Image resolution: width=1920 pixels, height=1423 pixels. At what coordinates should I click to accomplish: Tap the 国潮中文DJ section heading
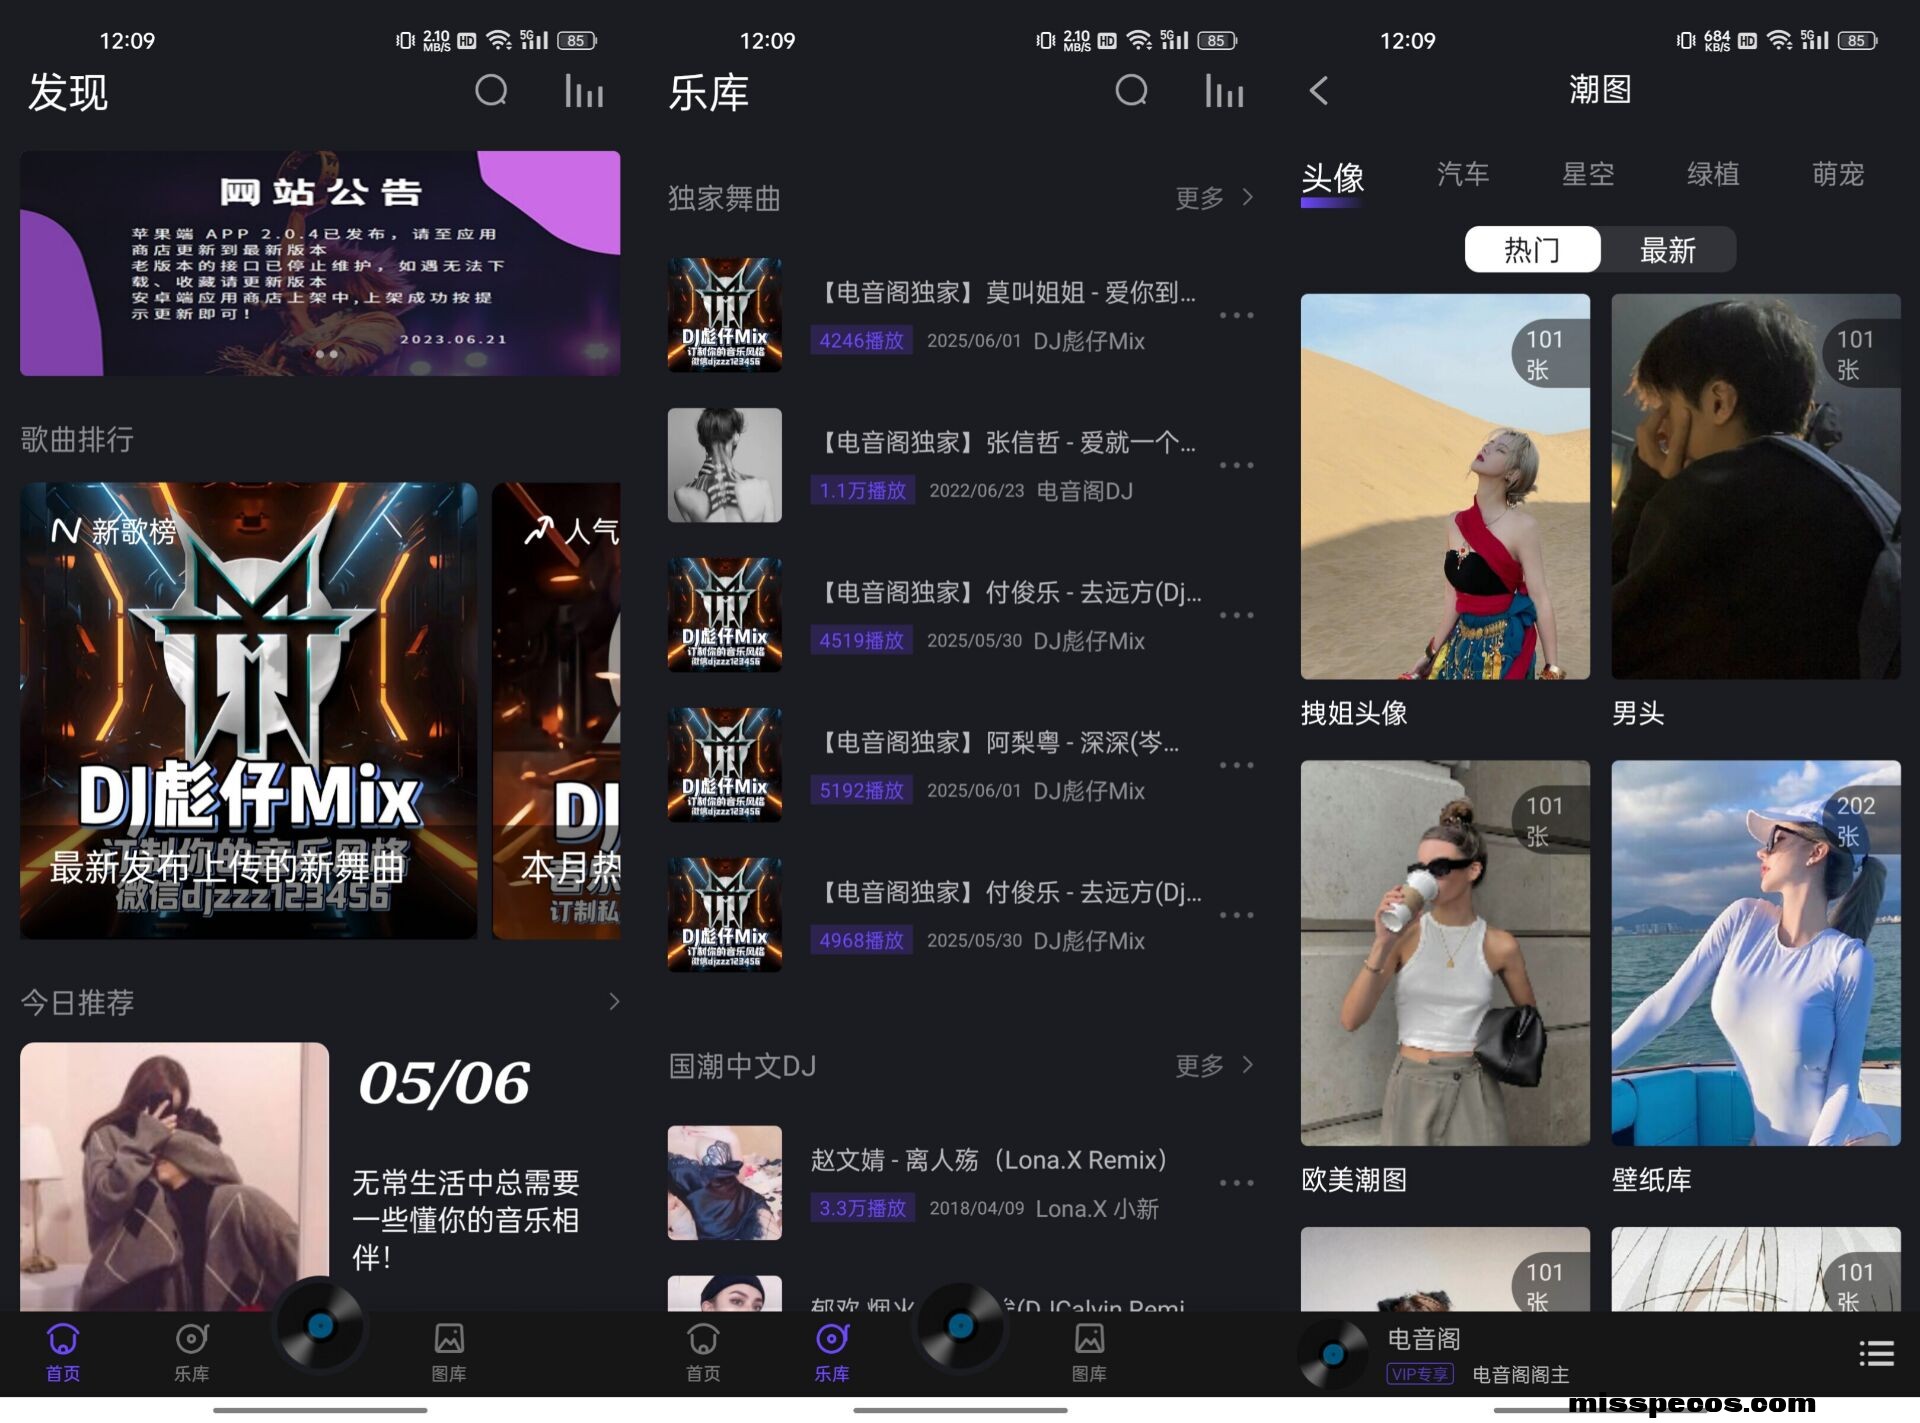coord(742,1066)
